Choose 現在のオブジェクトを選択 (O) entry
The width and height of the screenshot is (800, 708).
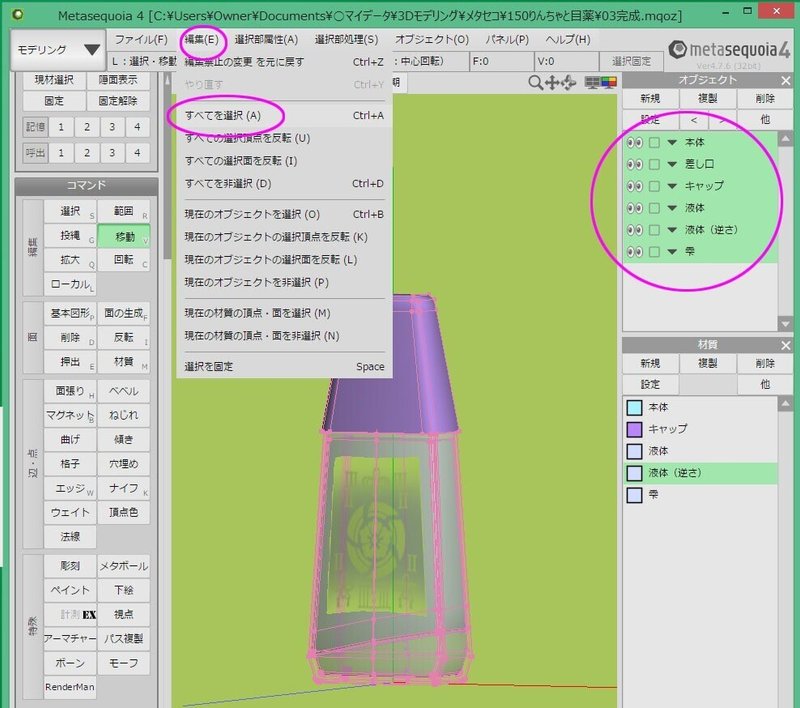click(284, 215)
